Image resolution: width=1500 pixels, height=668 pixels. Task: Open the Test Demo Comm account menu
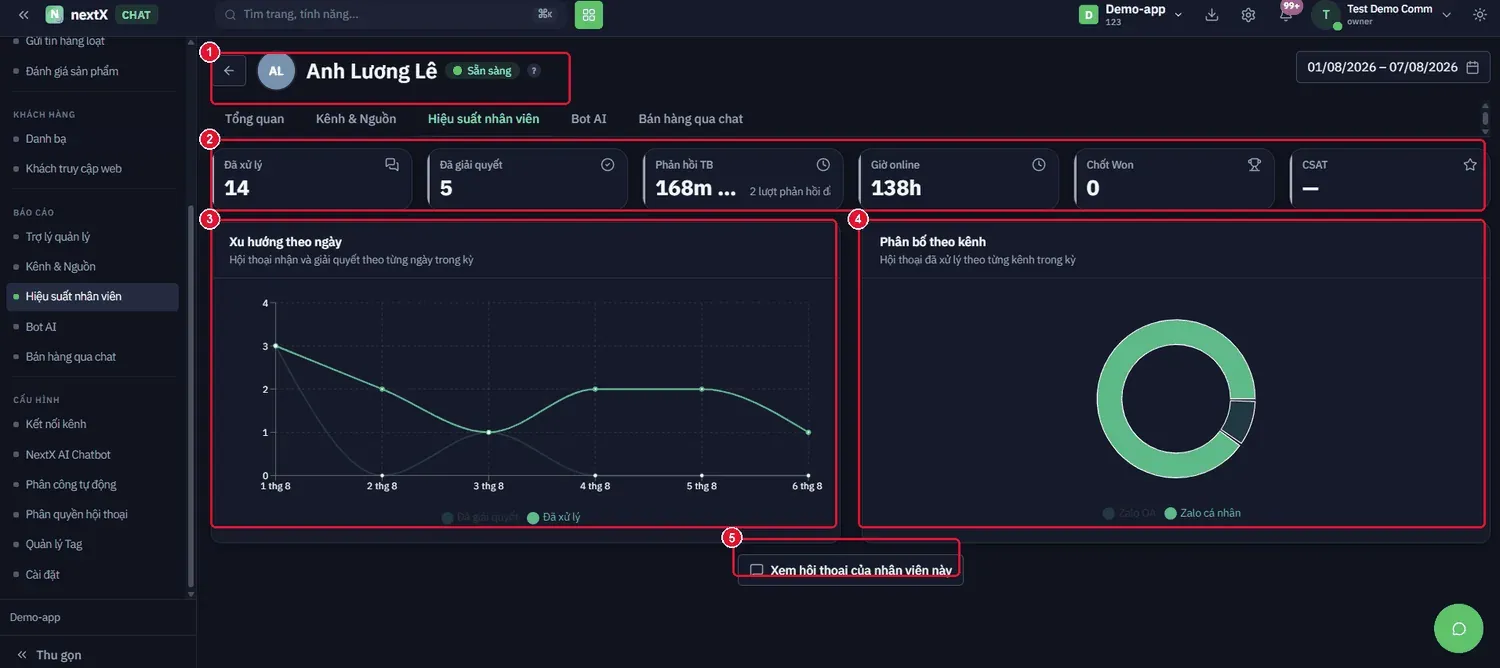1382,15
